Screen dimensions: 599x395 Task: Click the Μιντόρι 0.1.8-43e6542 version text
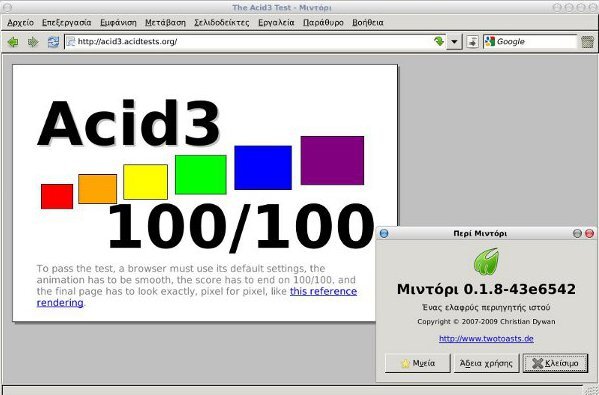[x=486, y=289]
